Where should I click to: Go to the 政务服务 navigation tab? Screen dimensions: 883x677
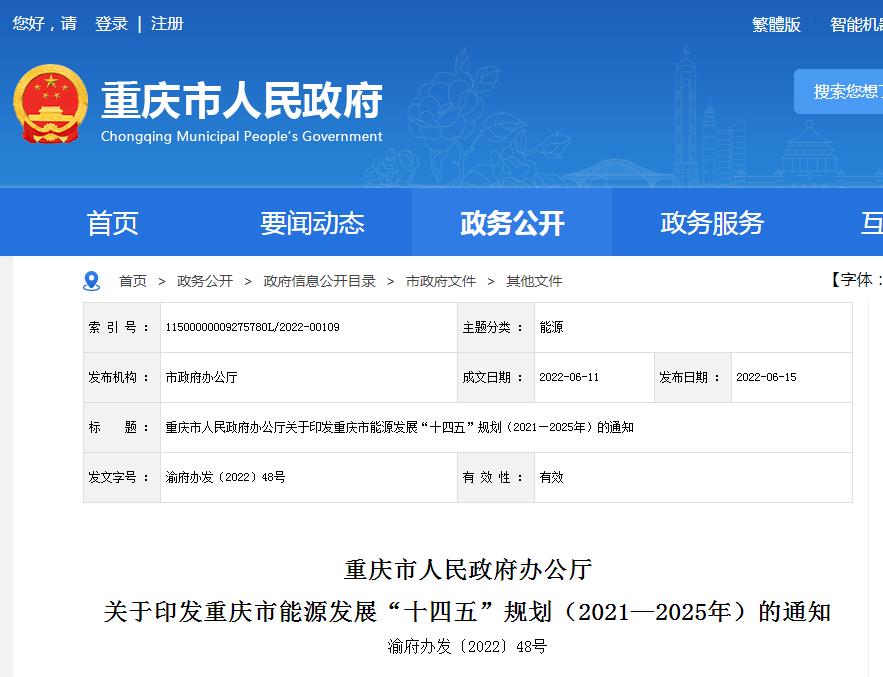coord(712,223)
